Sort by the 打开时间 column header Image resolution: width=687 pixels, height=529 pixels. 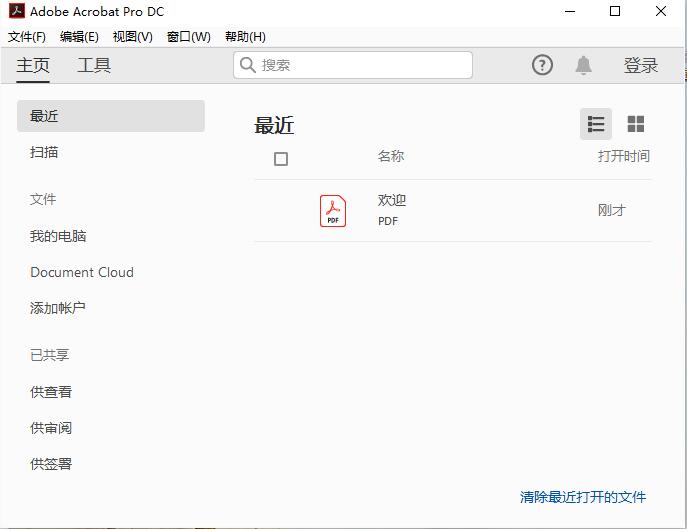(x=624, y=156)
